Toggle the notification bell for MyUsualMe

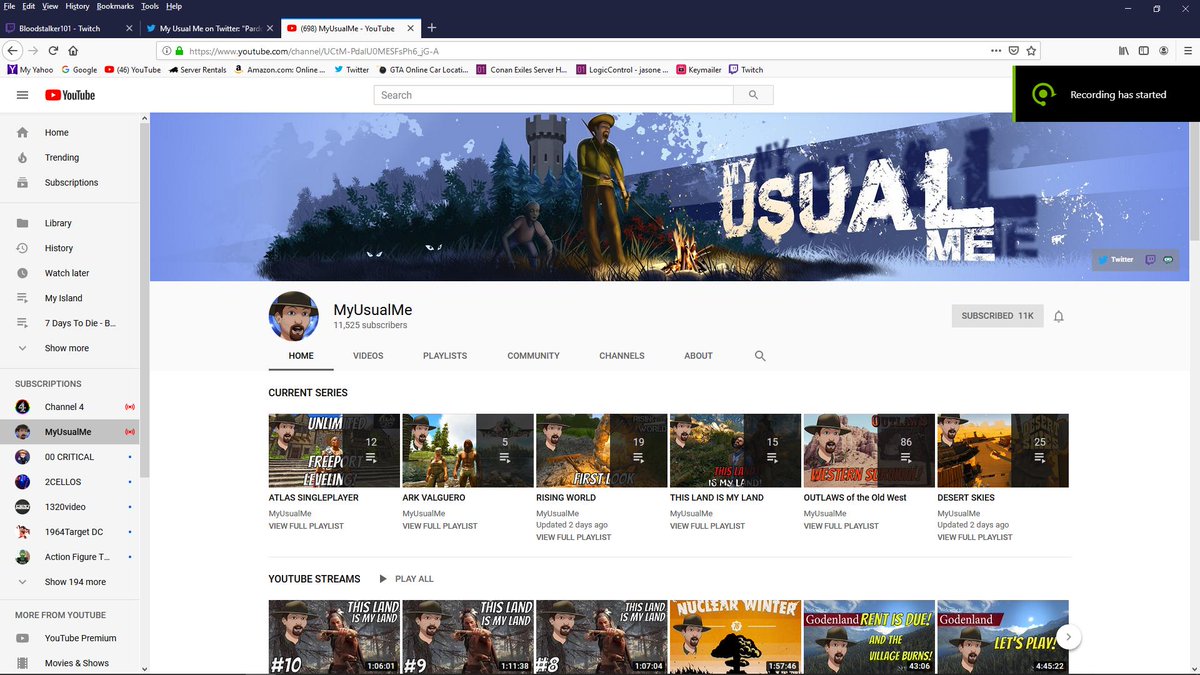click(x=1059, y=316)
